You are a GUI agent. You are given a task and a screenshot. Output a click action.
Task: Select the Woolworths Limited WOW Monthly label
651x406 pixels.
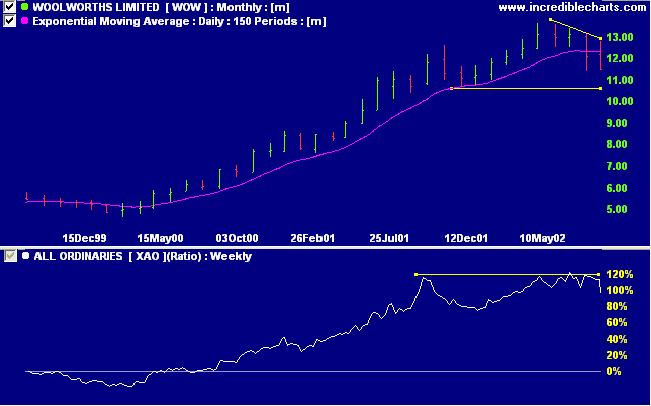click(161, 7)
